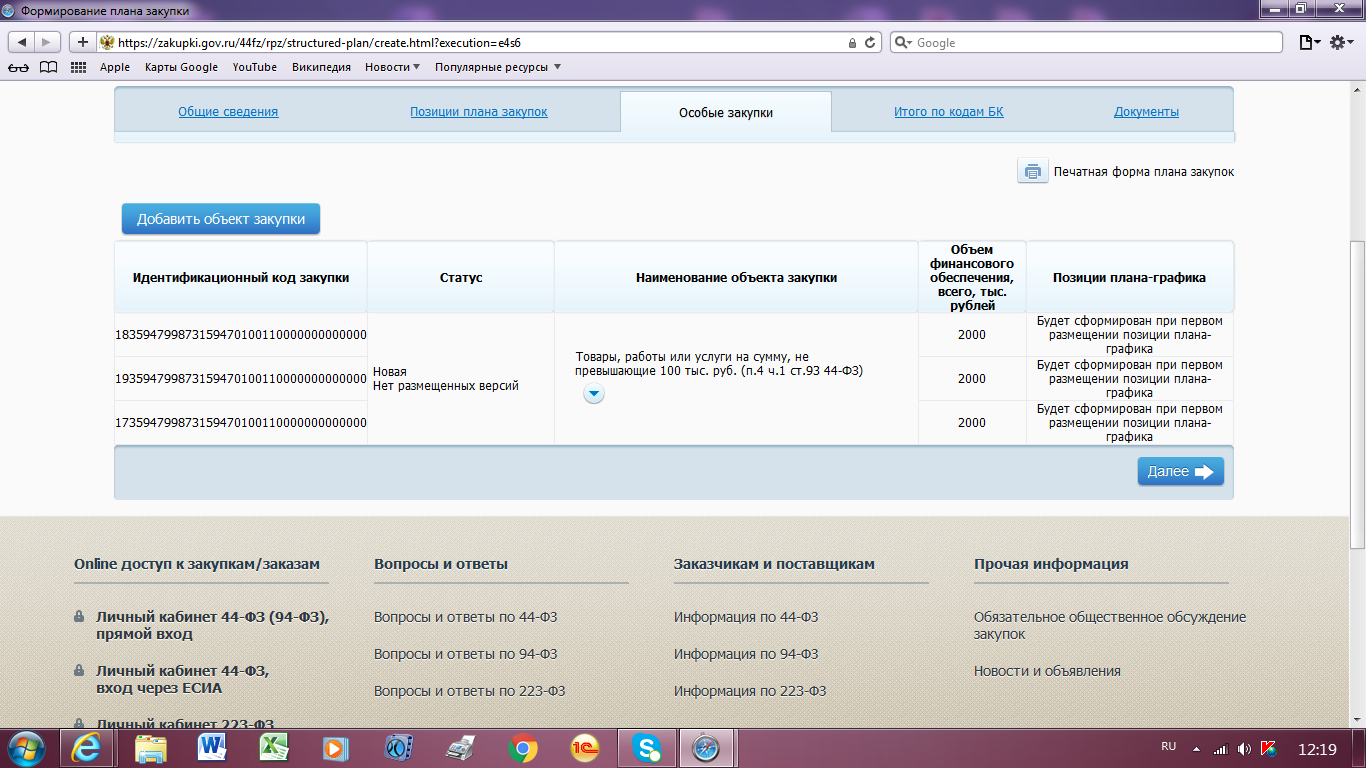1366x768 pixels.
Task: Expand the purchase object name blue arrow
Action: tap(594, 395)
